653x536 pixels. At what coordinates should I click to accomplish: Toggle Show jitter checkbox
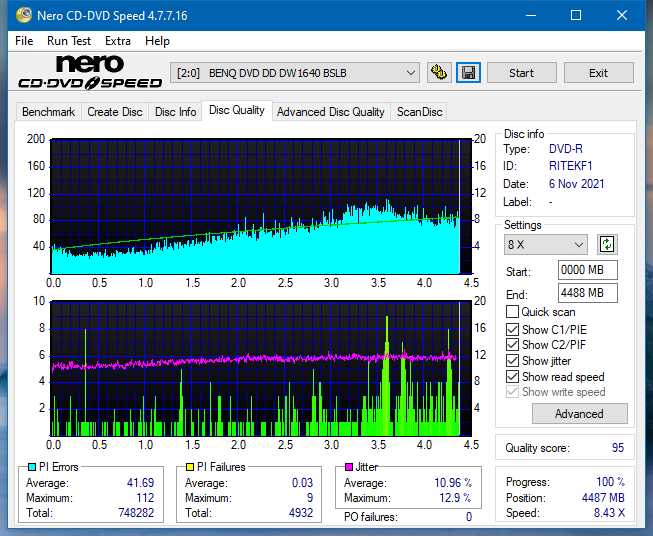tap(512, 361)
